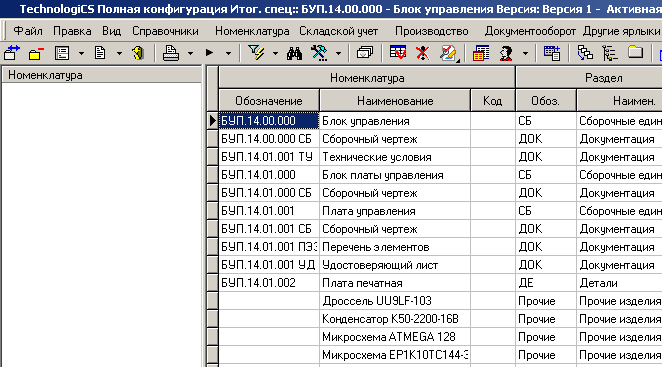Open the Документооборот menu
662x367 pixels.
click(530, 31)
